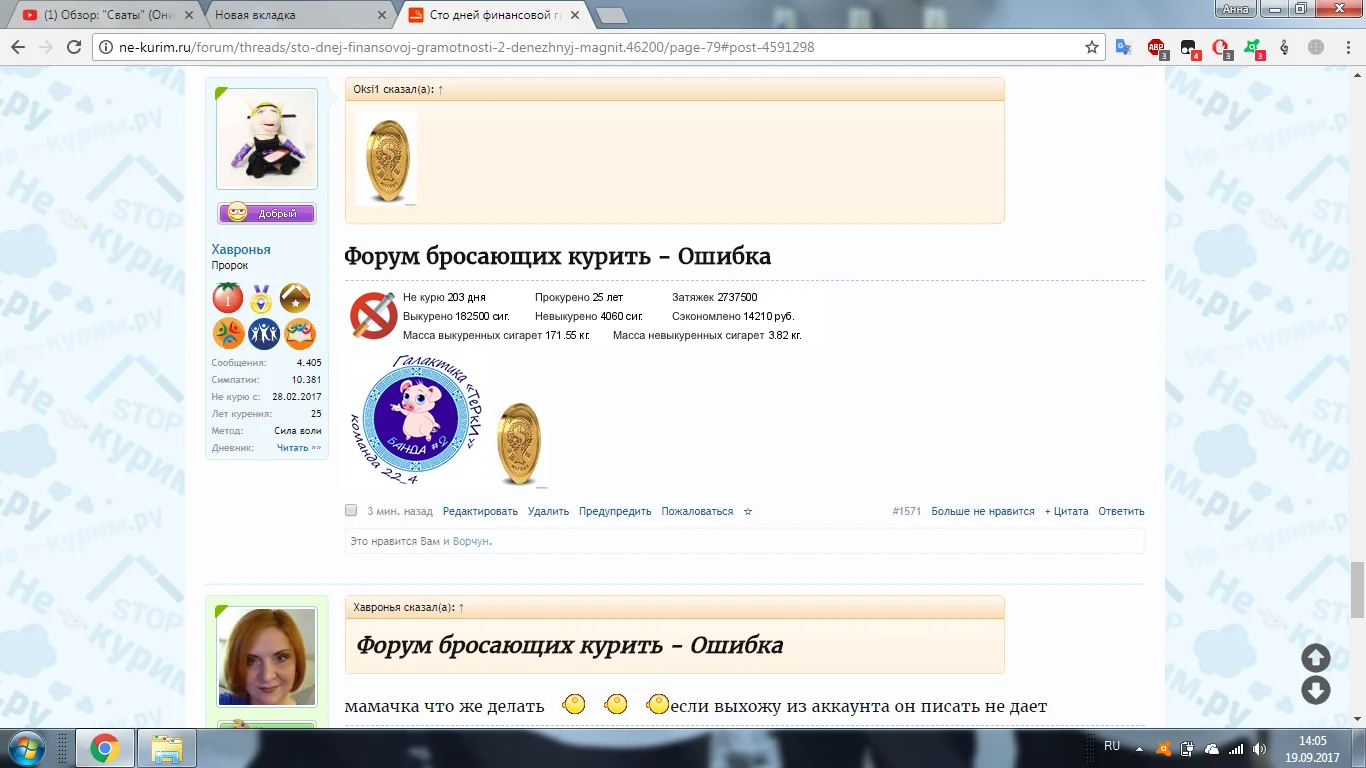This screenshot has height=768, width=1366.
Task: Close the YouTube "Сваты" tab
Action: [187, 15]
